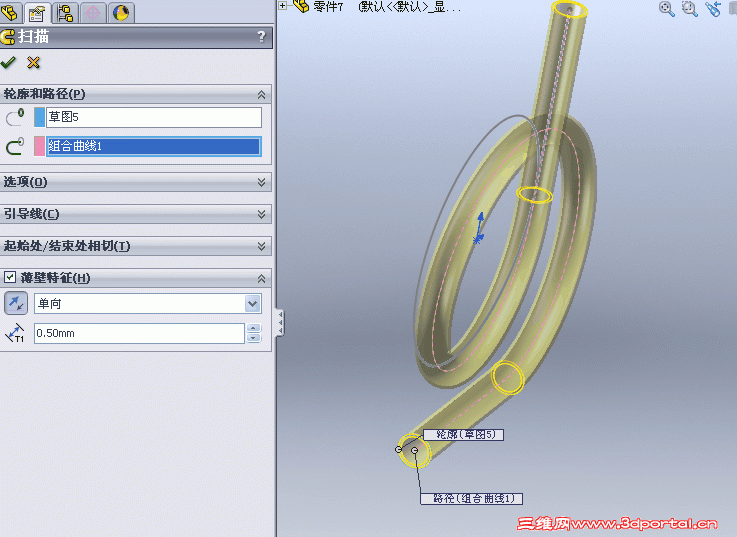The width and height of the screenshot is (737, 537).
Task: Expand the 选项(O) section
Action: [261, 182]
